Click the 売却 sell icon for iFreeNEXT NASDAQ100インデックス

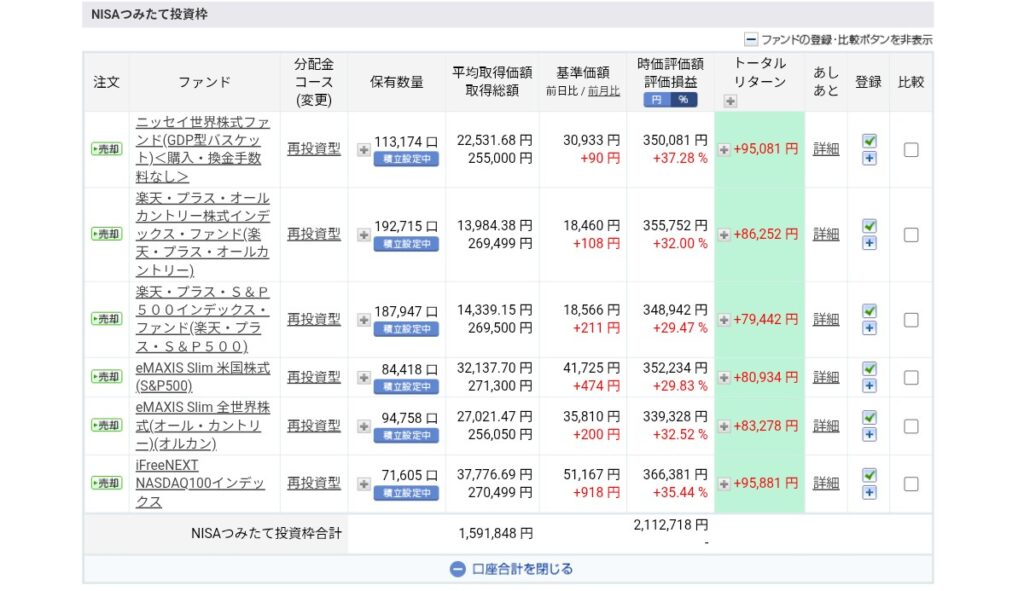(x=105, y=483)
